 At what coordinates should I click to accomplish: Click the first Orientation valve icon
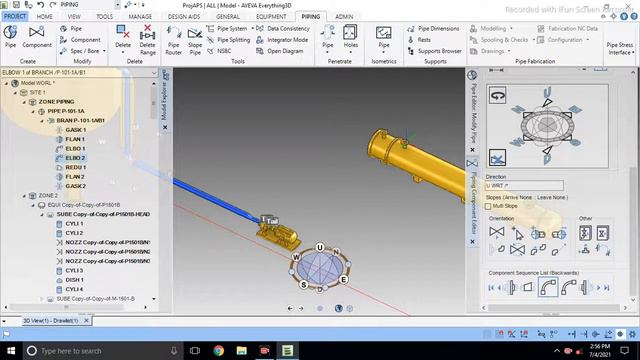[x=496, y=232]
